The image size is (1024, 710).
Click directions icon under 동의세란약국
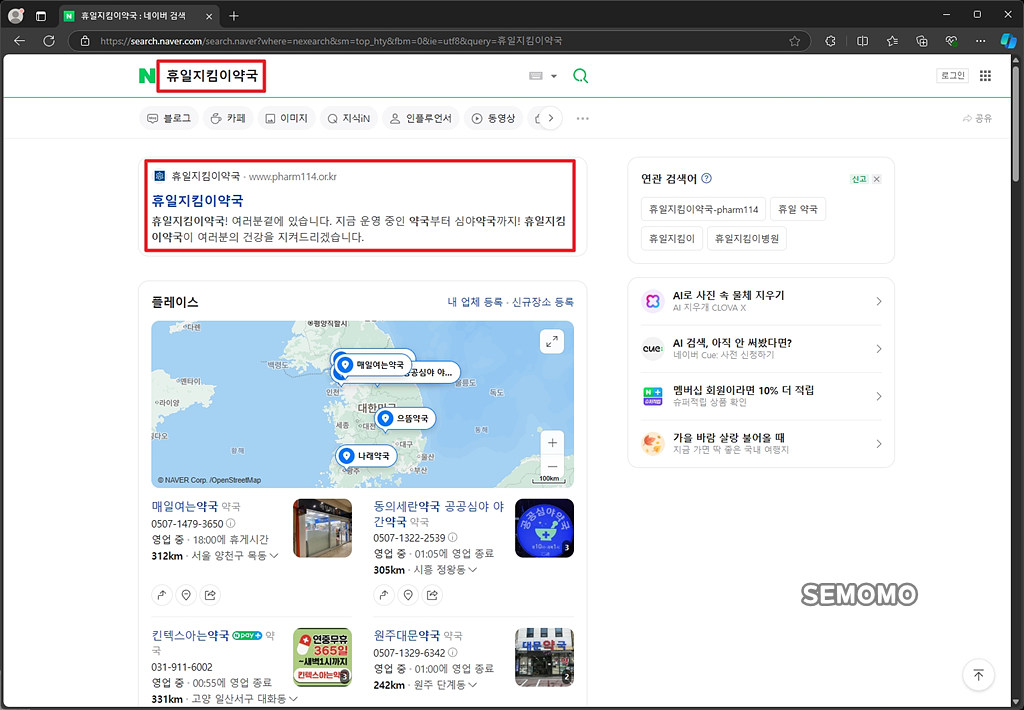pos(384,595)
